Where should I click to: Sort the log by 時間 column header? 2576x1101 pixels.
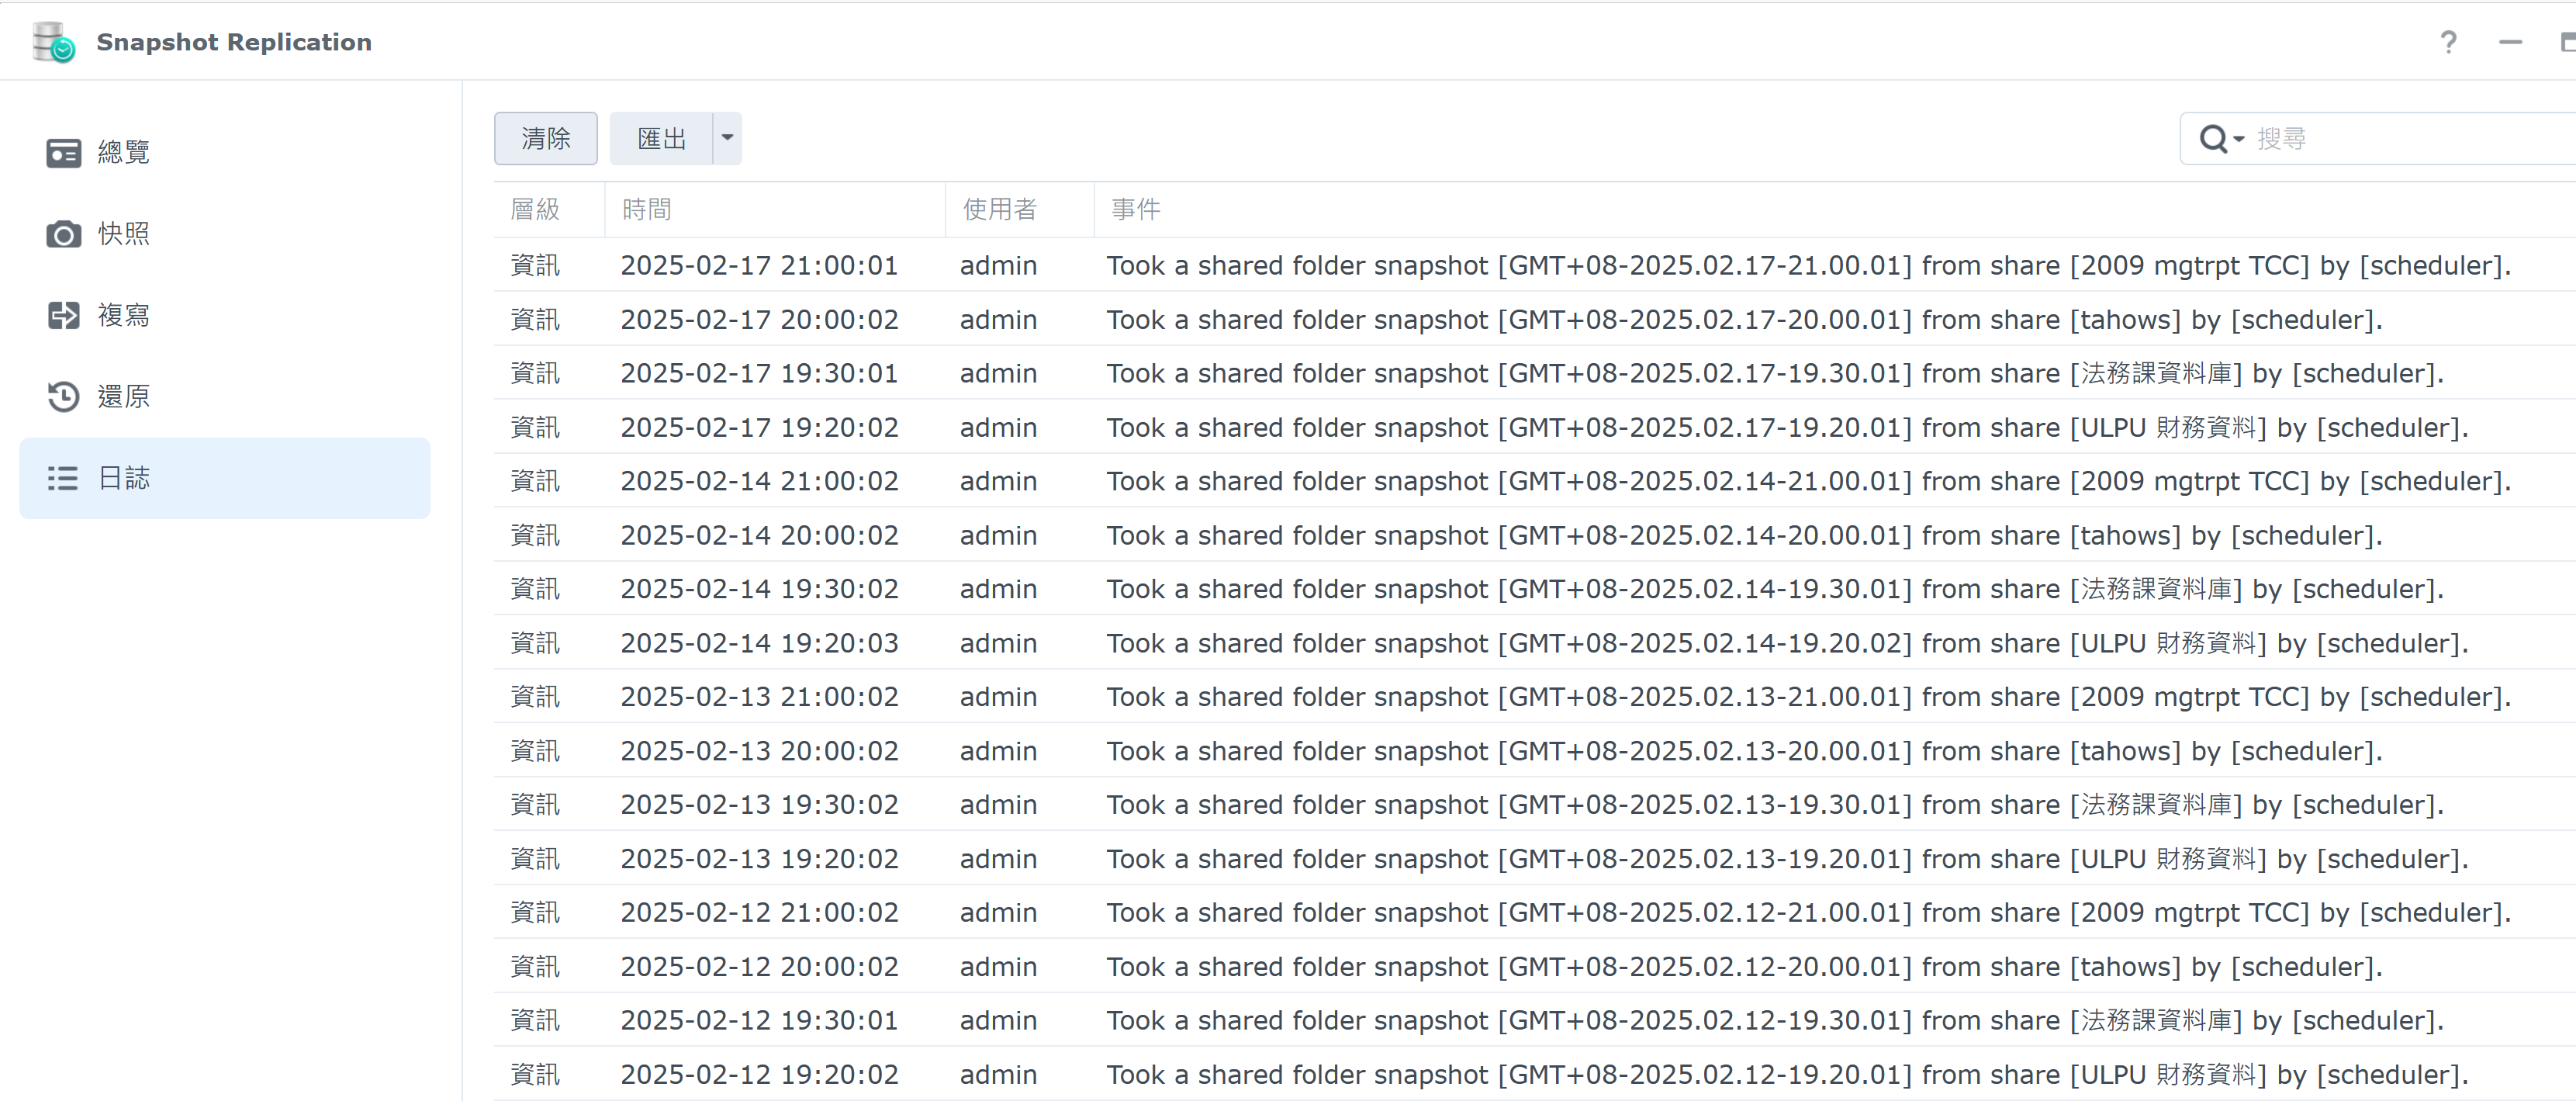tap(647, 209)
